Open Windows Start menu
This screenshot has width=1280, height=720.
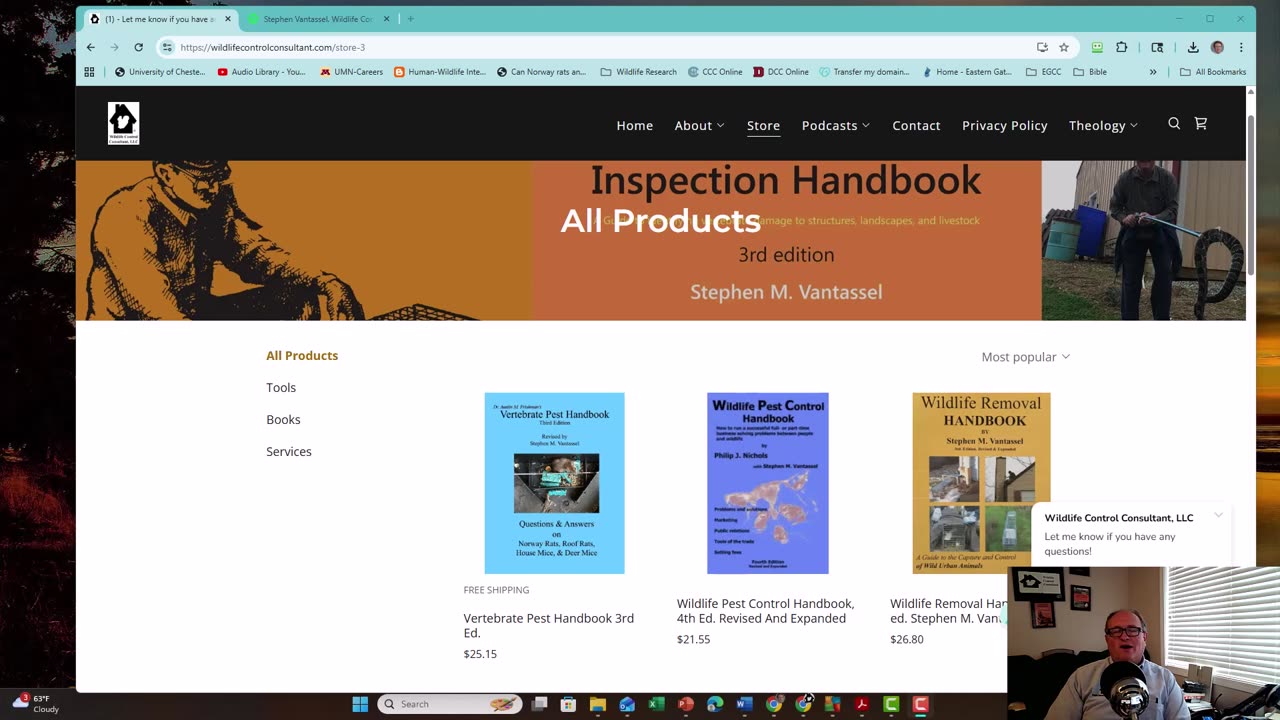click(x=360, y=704)
